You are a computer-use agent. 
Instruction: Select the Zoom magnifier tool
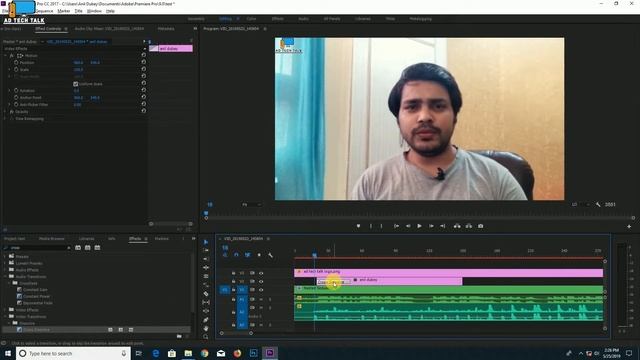coord(206,337)
